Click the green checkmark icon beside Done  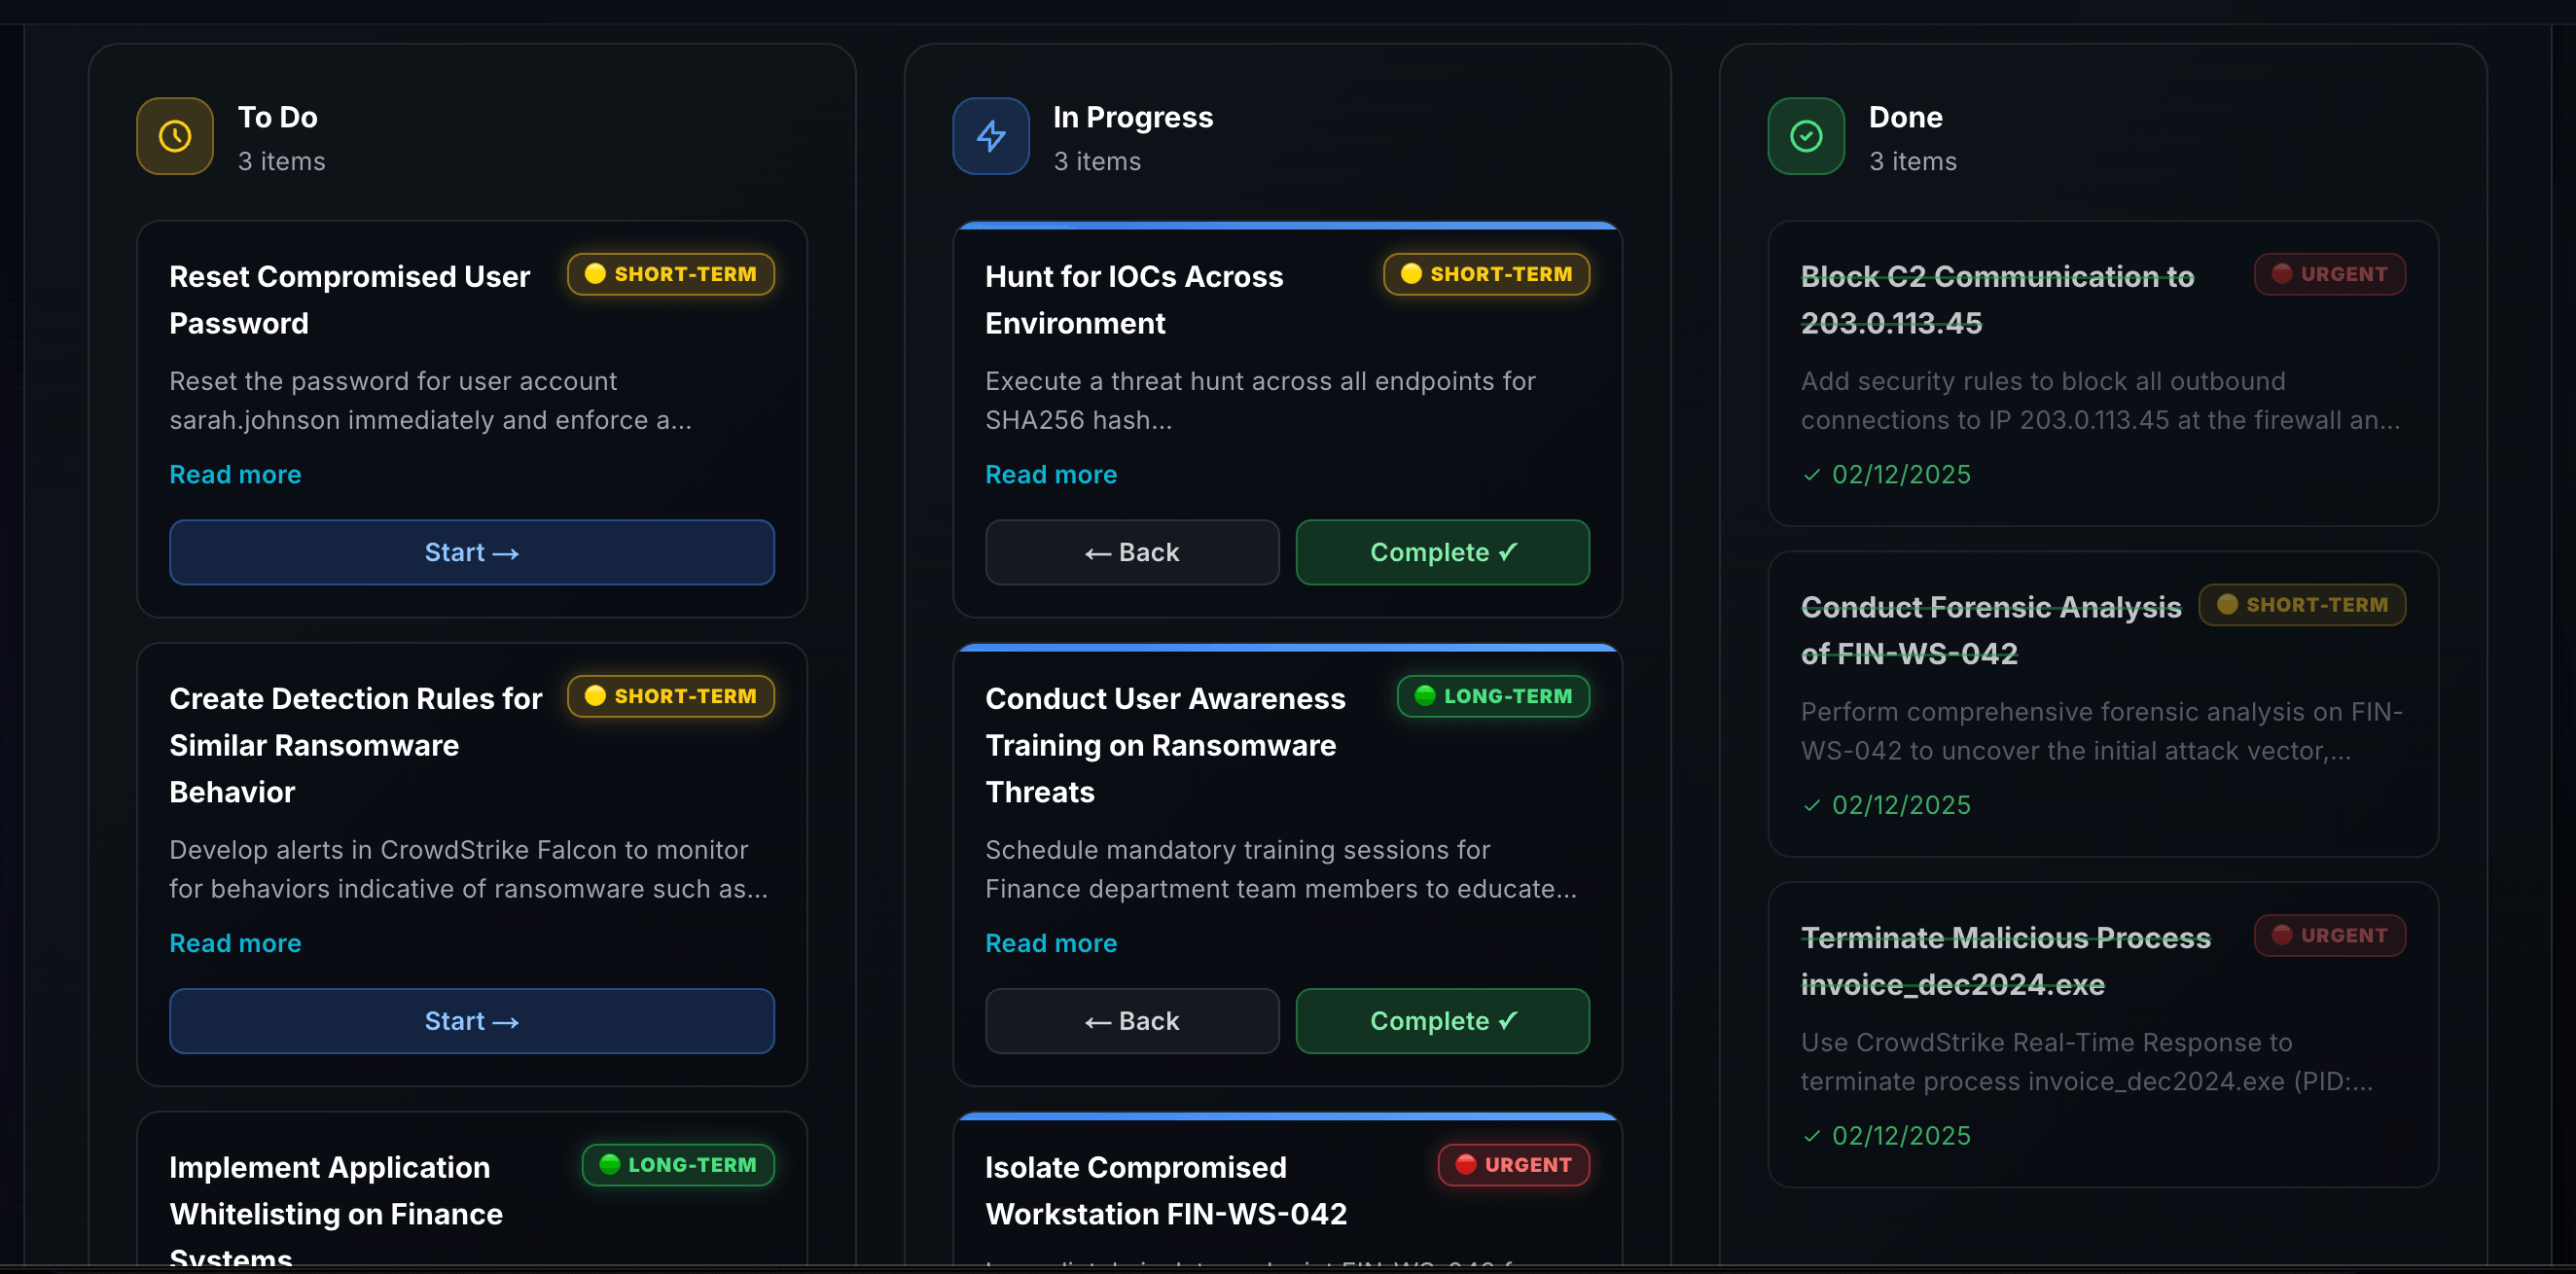pyautogui.click(x=1805, y=136)
